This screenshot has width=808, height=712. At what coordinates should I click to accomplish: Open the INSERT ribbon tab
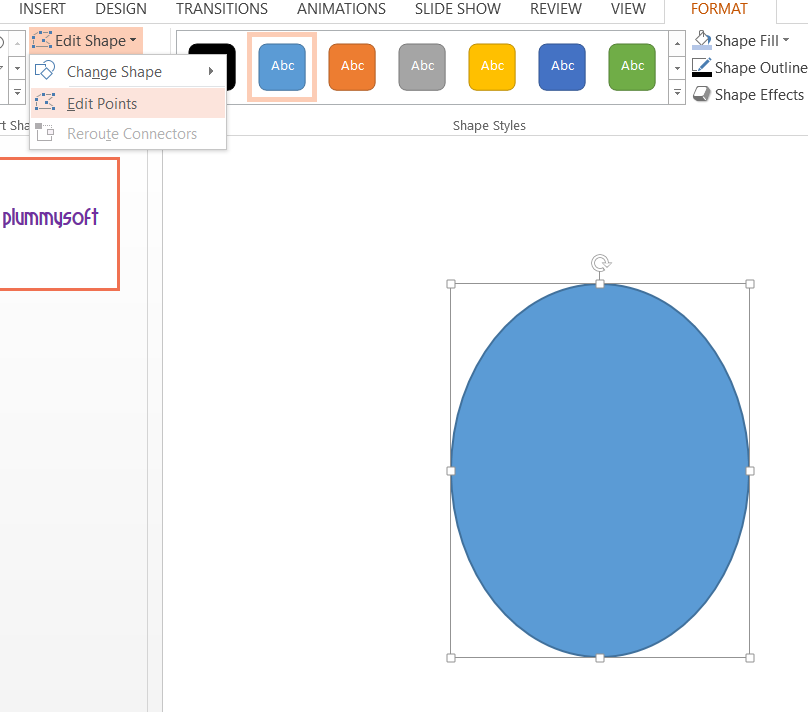pos(42,9)
